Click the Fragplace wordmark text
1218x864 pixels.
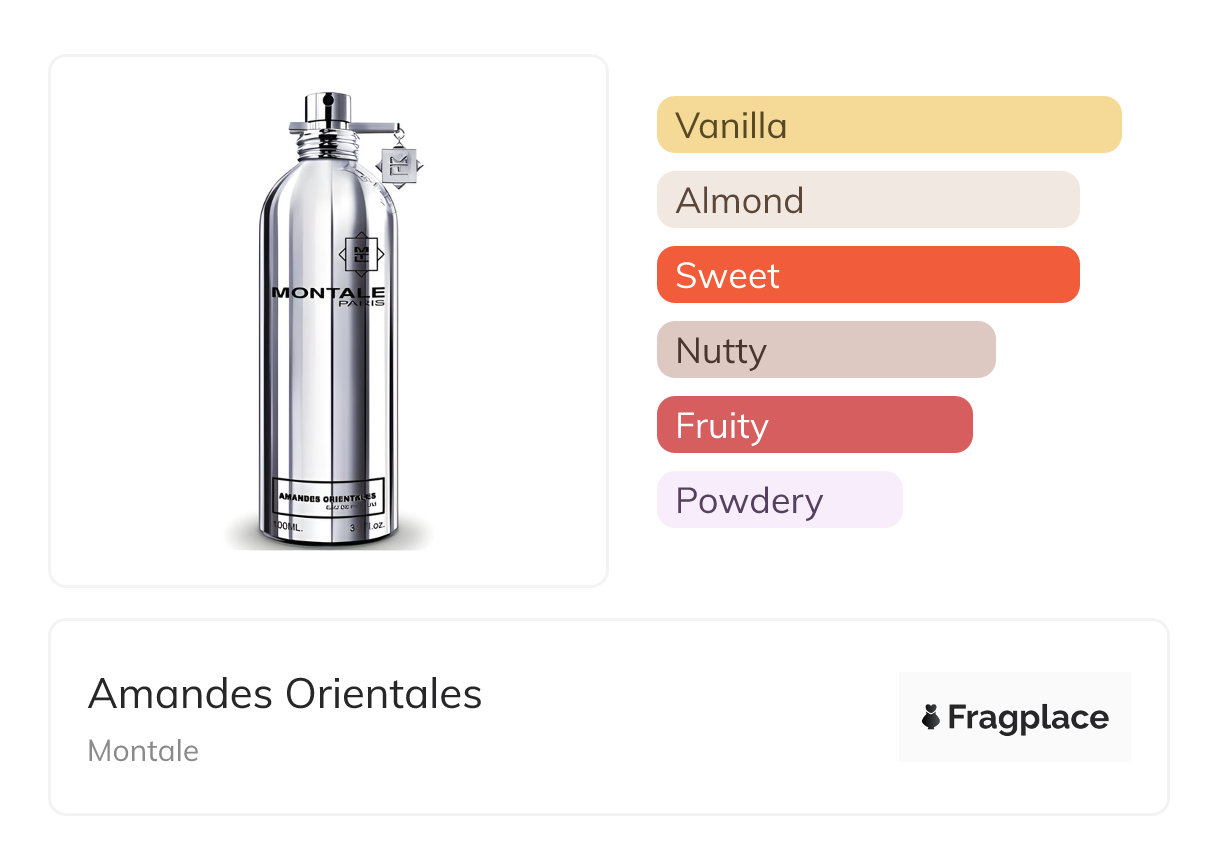pos(1028,717)
